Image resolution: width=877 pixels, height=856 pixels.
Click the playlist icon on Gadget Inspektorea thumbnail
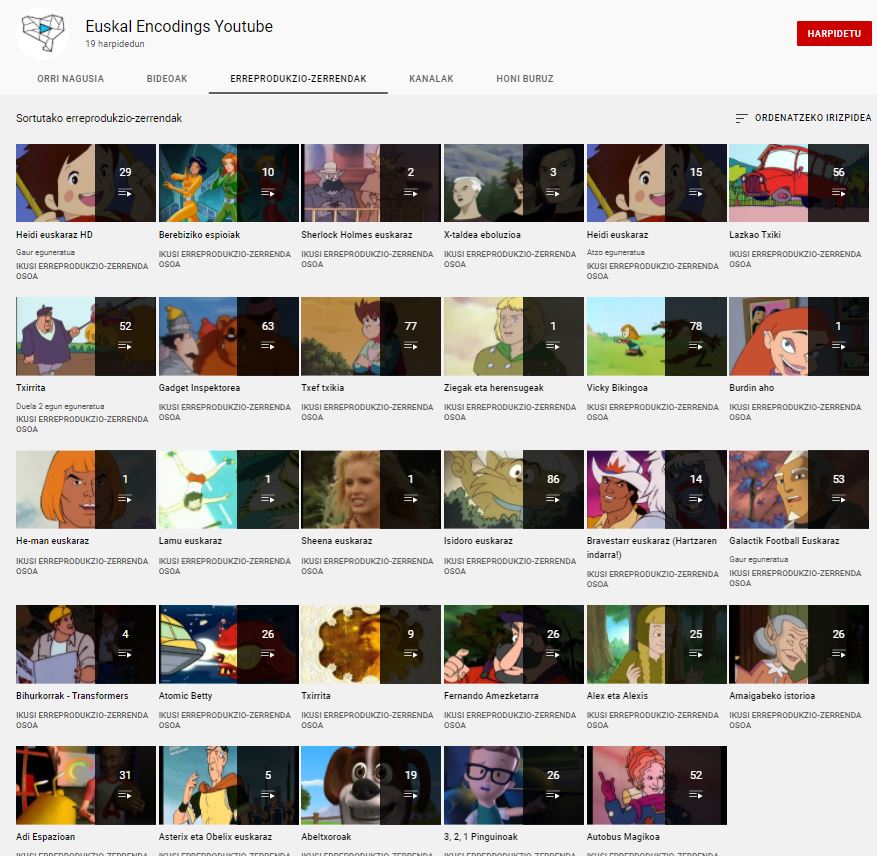click(x=267, y=346)
